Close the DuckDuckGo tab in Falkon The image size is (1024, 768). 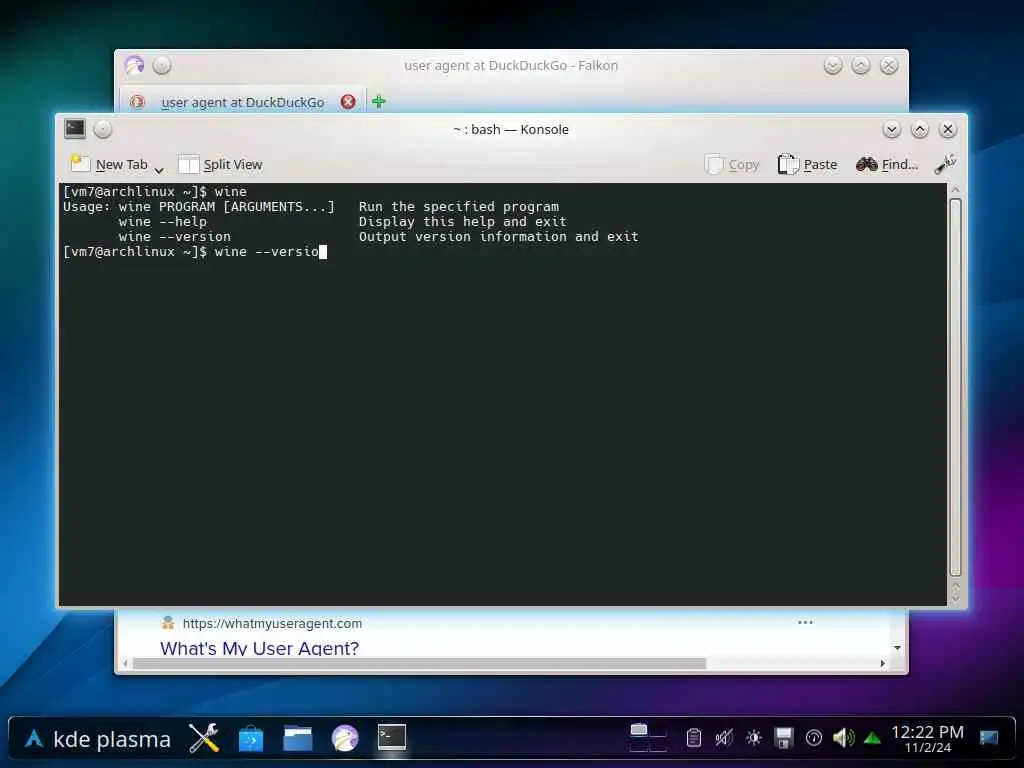pos(348,102)
